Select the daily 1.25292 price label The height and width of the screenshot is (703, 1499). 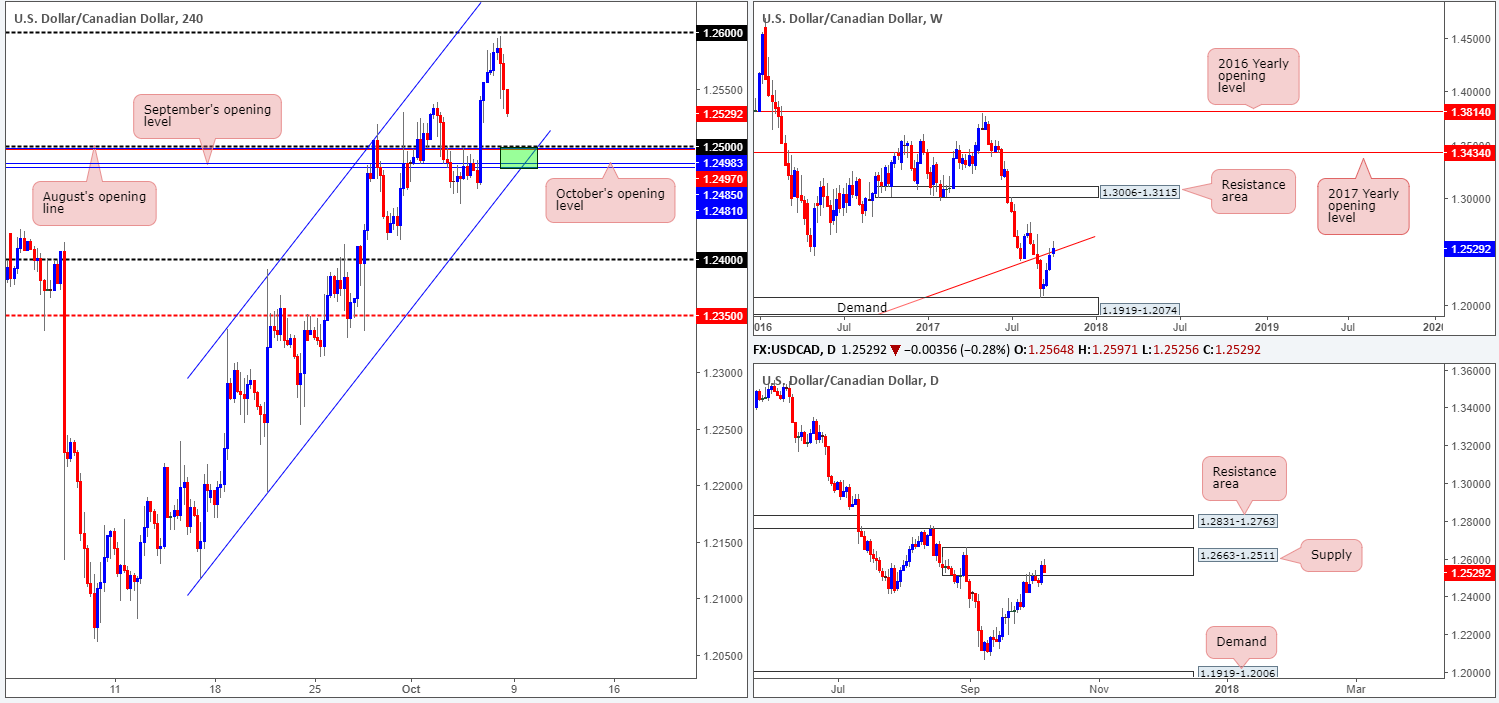[x=1470, y=573]
